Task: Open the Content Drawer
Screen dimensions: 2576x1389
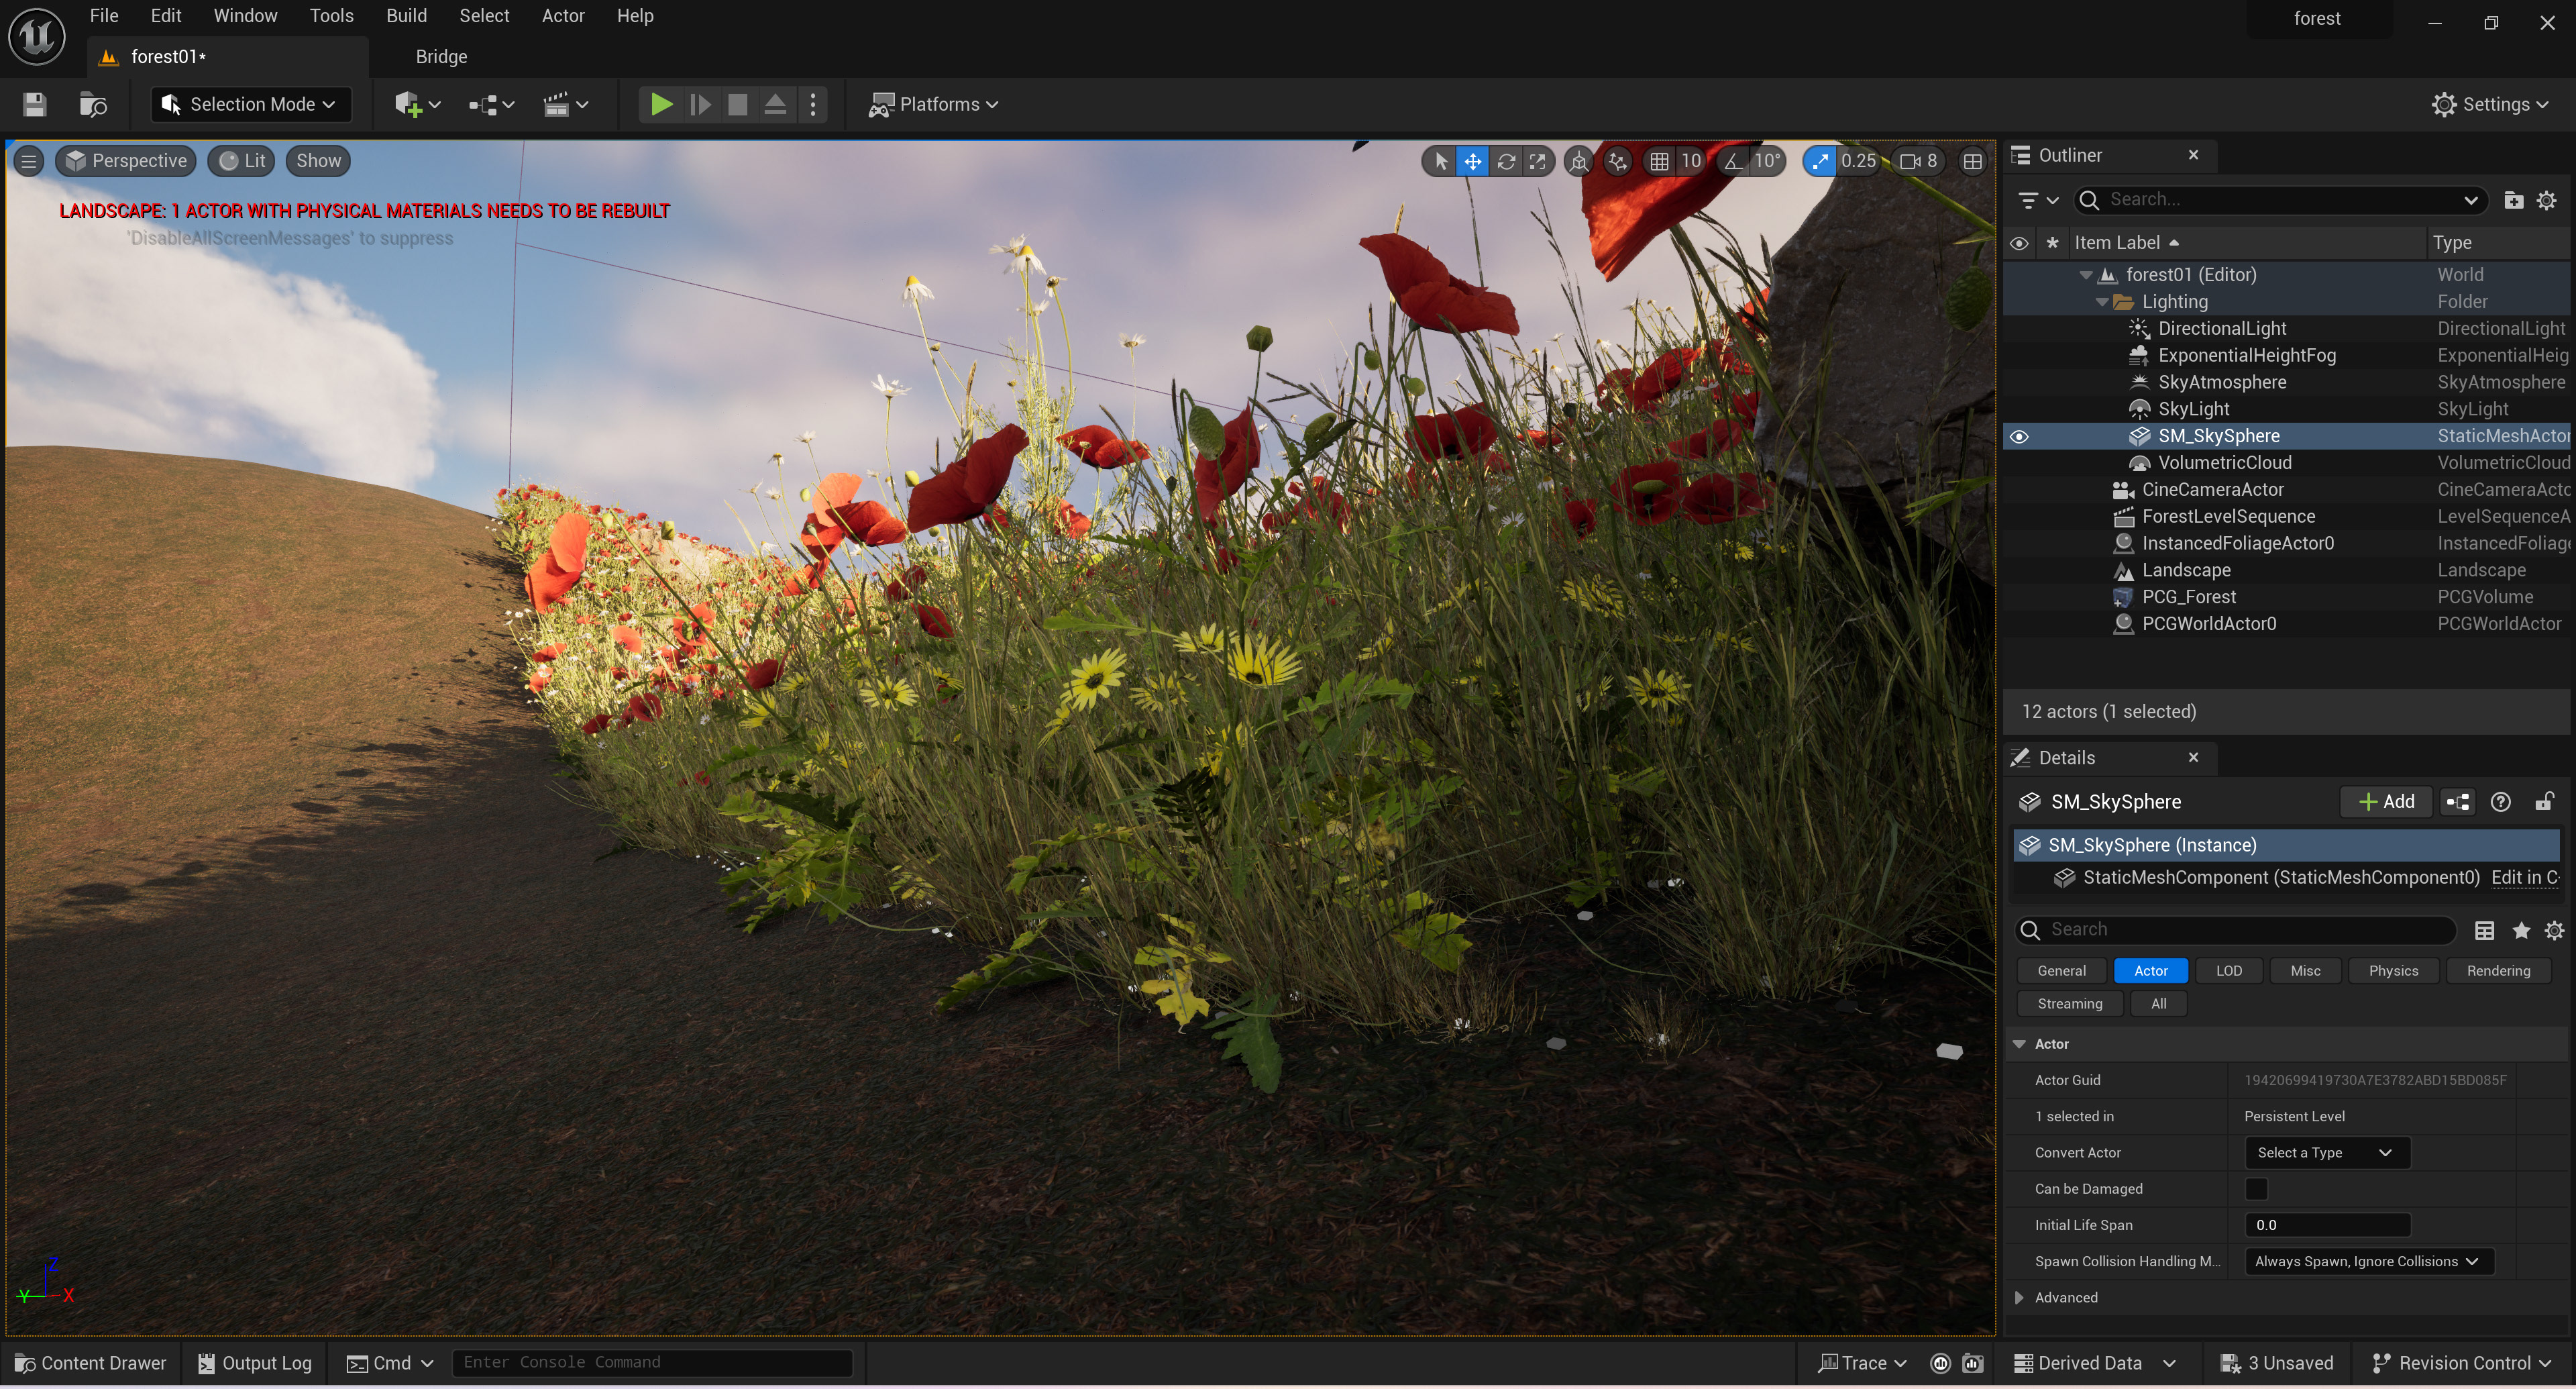Action: tap(91, 1363)
